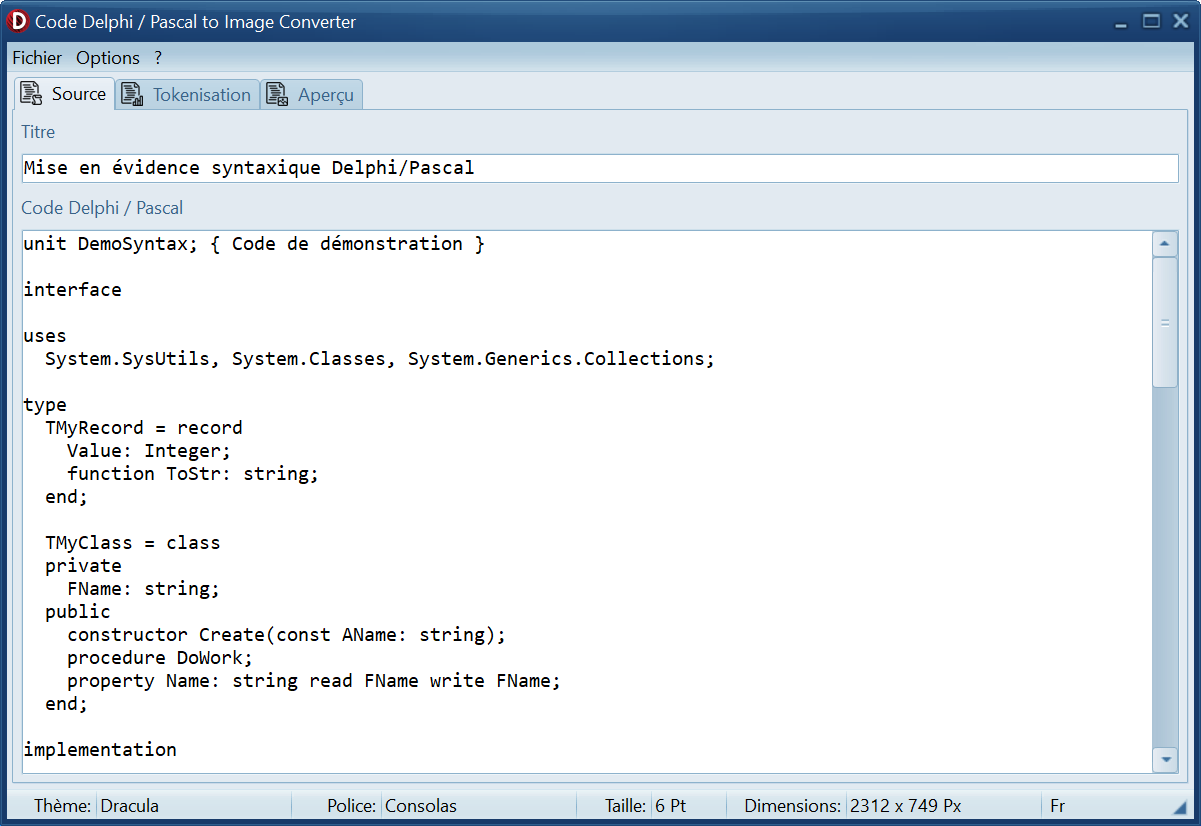The image size is (1201, 826).
Task: Switch to the Tokenisation tab
Action: click(201, 95)
